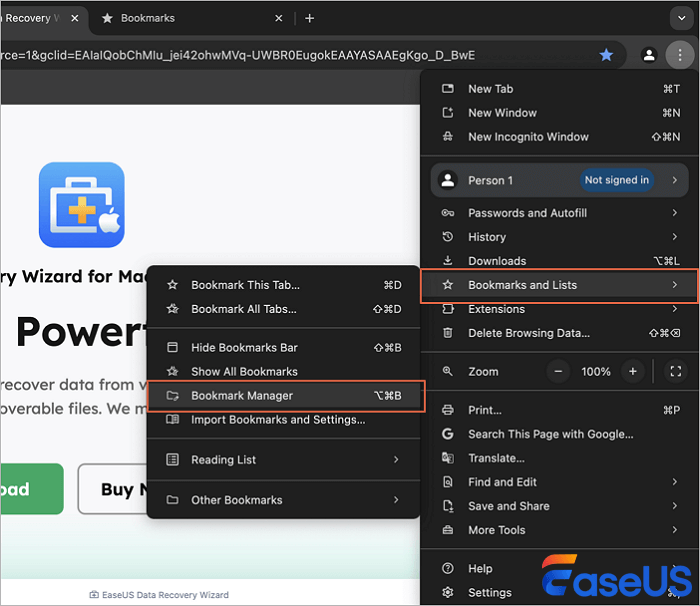The image size is (700, 606).
Task: Open Delete Browsing Data menu item
Action: point(528,333)
